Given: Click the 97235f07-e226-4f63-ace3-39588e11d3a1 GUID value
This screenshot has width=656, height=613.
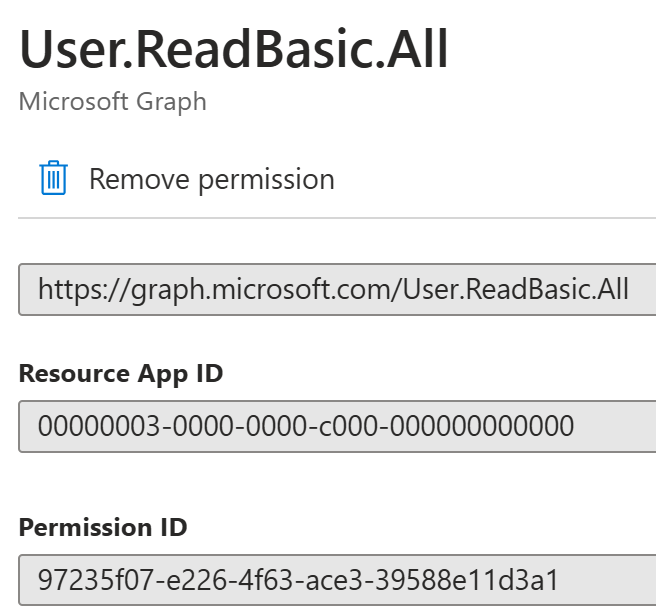Looking at the screenshot, I should pyautogui.click(x=298, y=580).
